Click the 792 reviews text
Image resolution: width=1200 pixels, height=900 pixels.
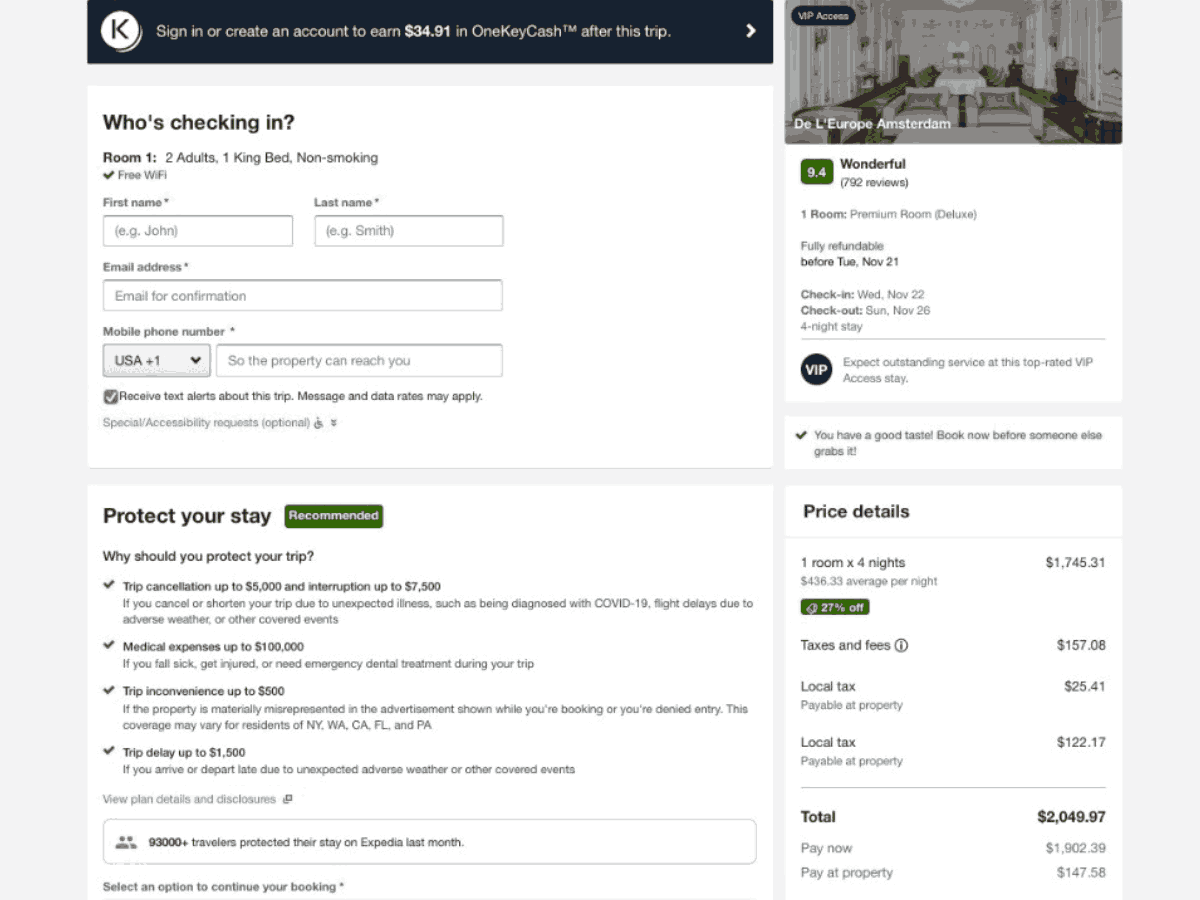(x=875, y=183)
